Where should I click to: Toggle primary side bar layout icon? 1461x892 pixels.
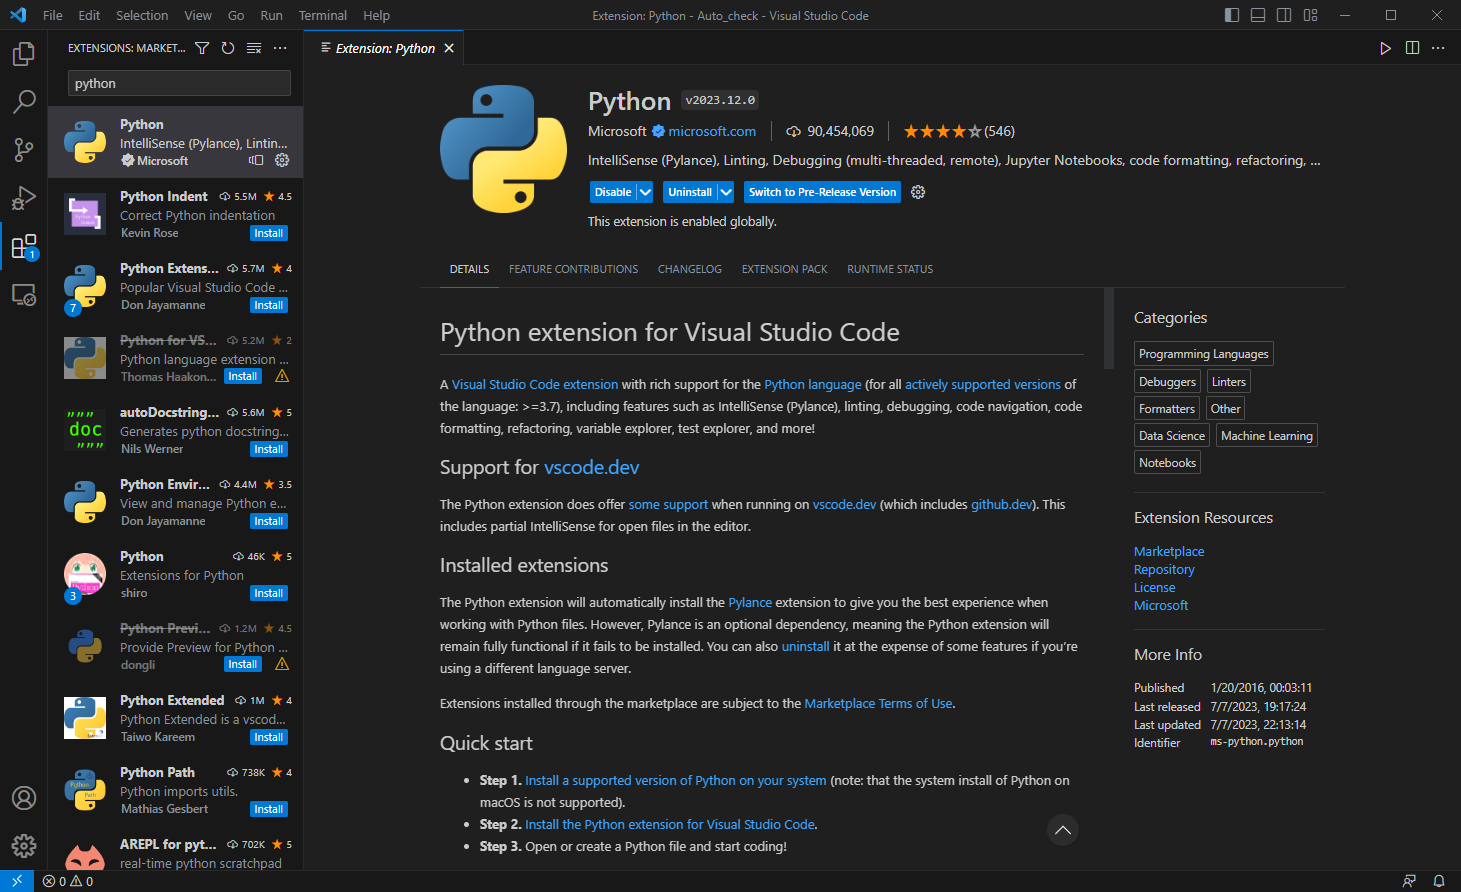[1232, 15]
